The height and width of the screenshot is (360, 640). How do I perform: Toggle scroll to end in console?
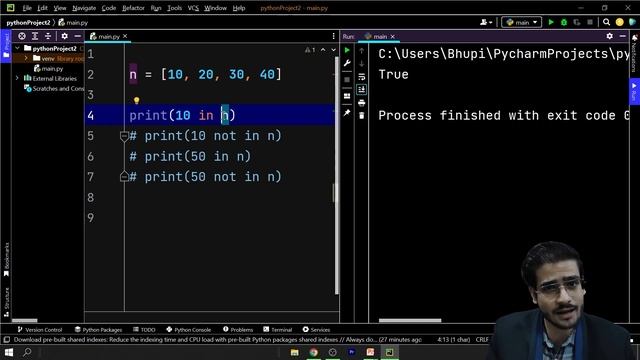pos(362,89)
